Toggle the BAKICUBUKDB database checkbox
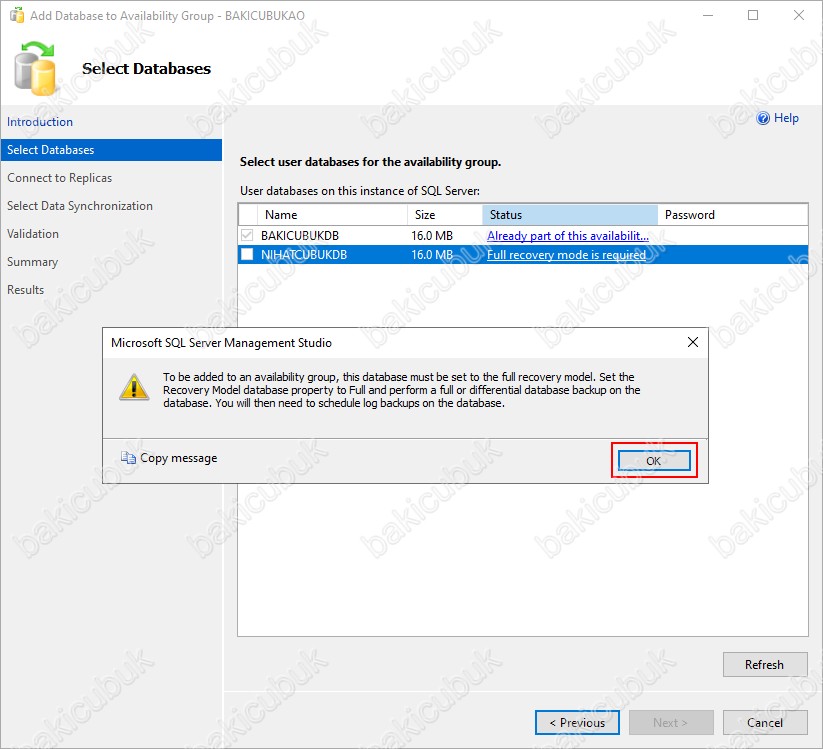 tap(247, 235)
